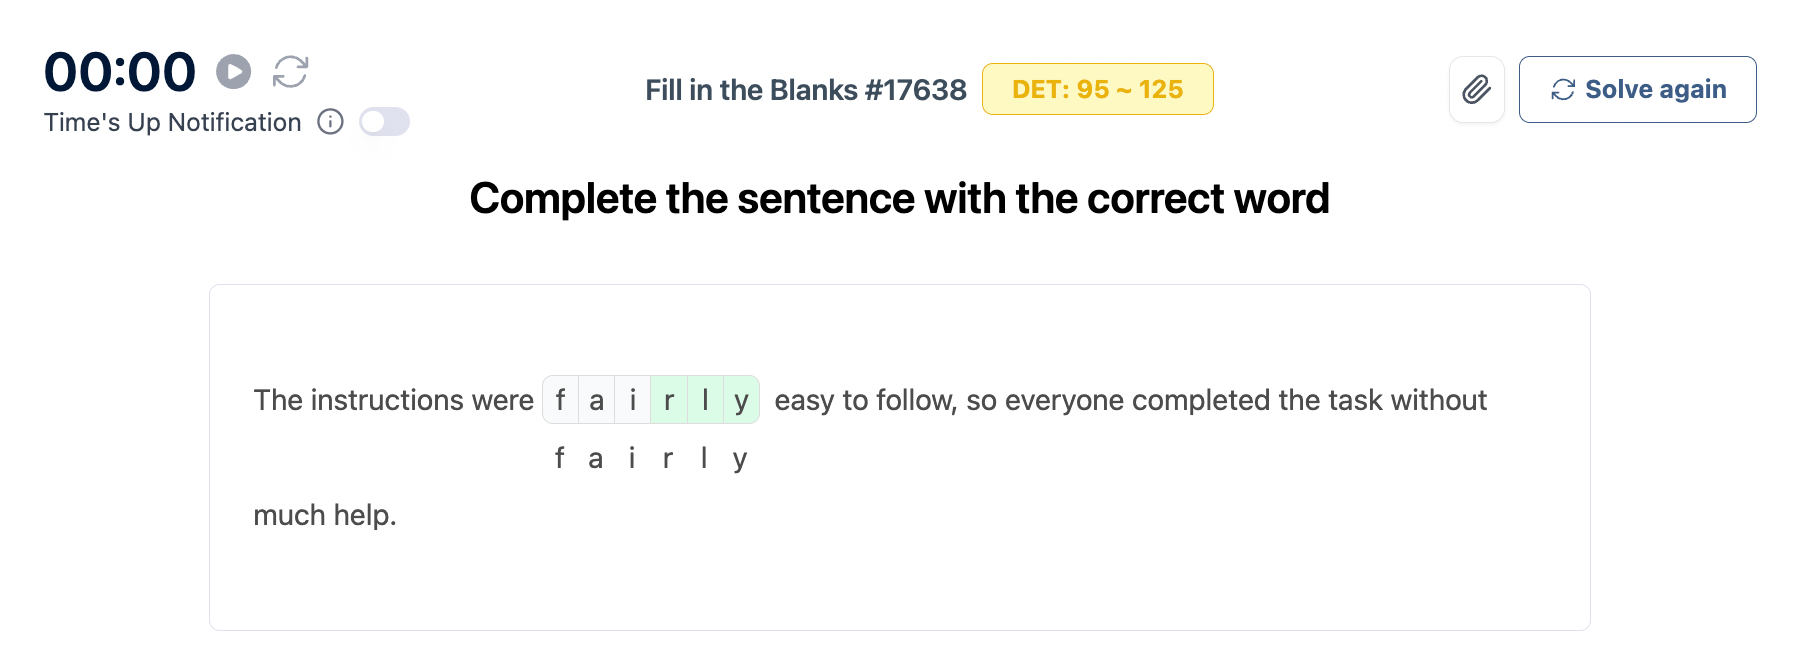
Task: Reset the timer using circular arrows icon
Action: 290,72
